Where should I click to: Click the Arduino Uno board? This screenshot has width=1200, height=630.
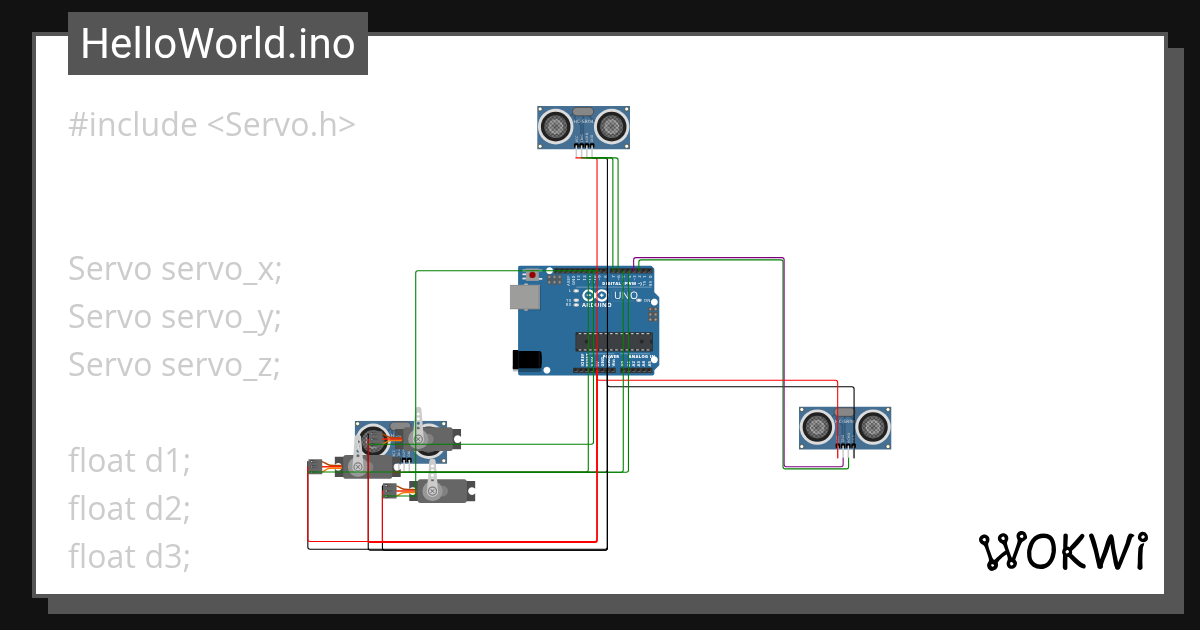coord(560,320)
